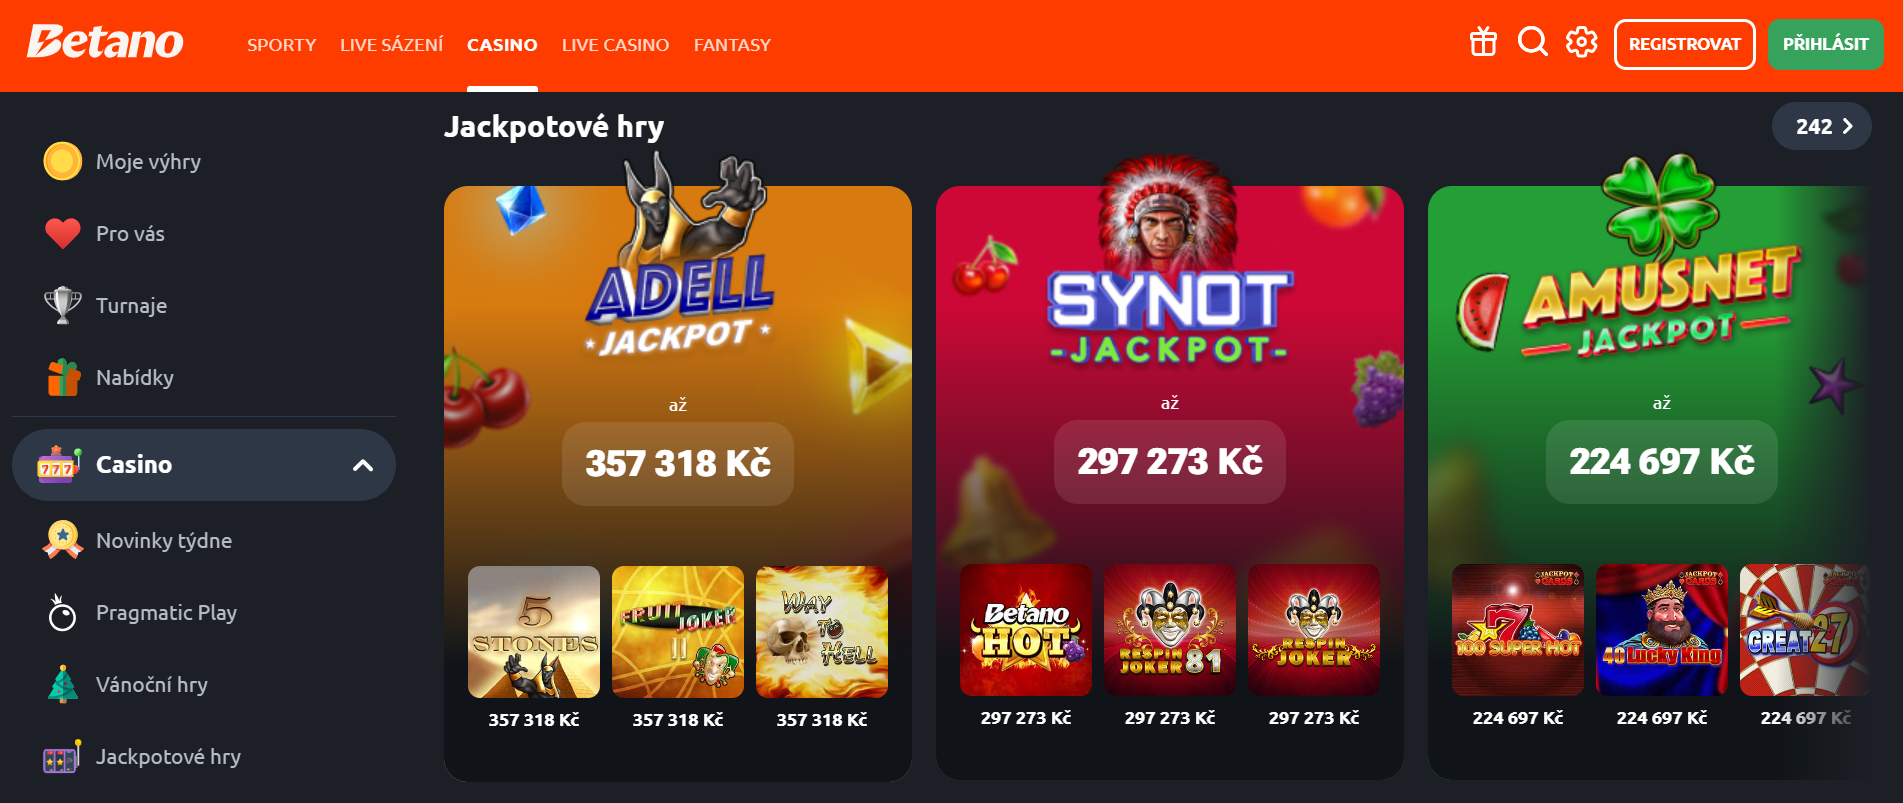Go to Fantasy section
The image size is (1903, 803).
(732, 45)
